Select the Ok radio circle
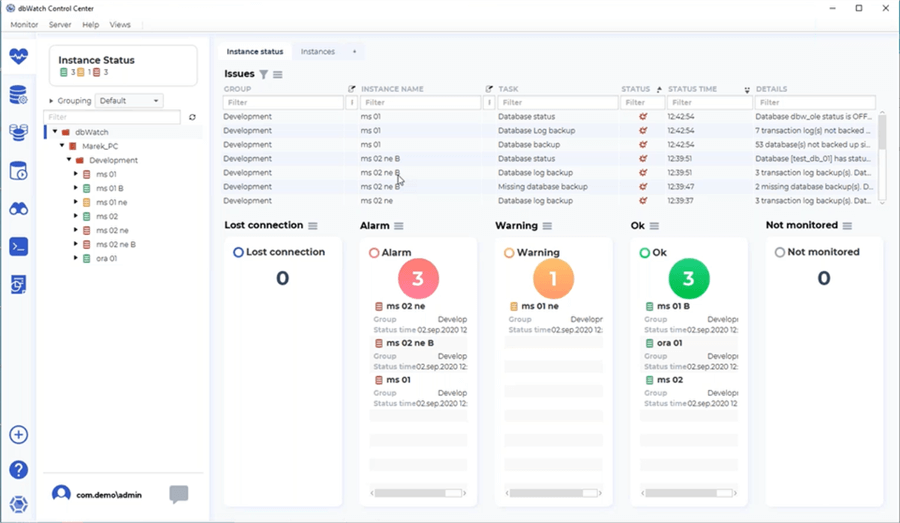 [645, 253]
